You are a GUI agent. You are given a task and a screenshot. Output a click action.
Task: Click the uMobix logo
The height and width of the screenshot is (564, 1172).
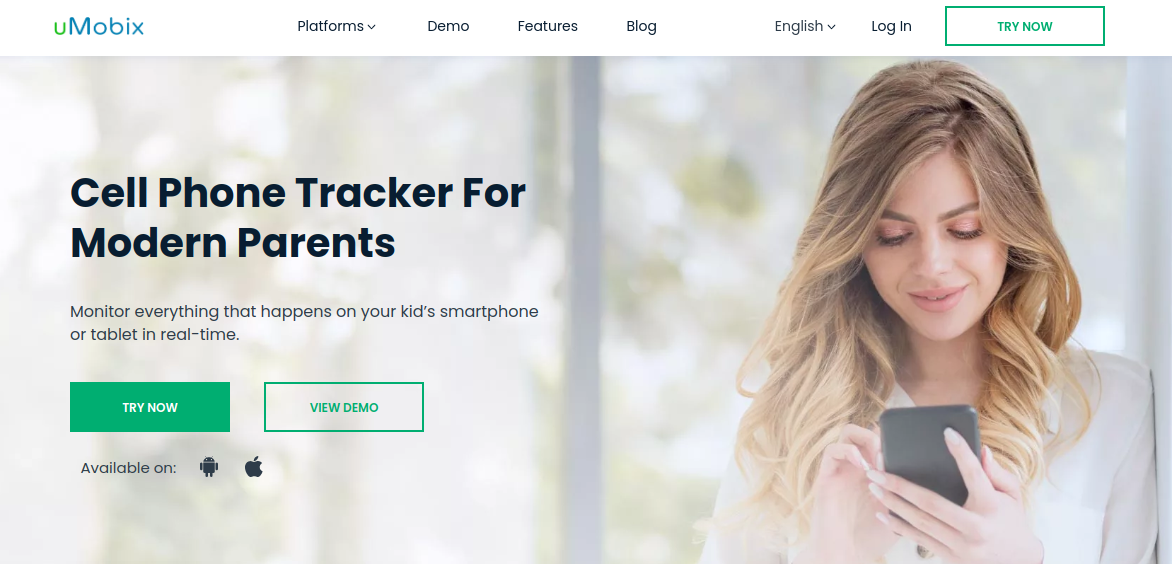tap(99, 26)
